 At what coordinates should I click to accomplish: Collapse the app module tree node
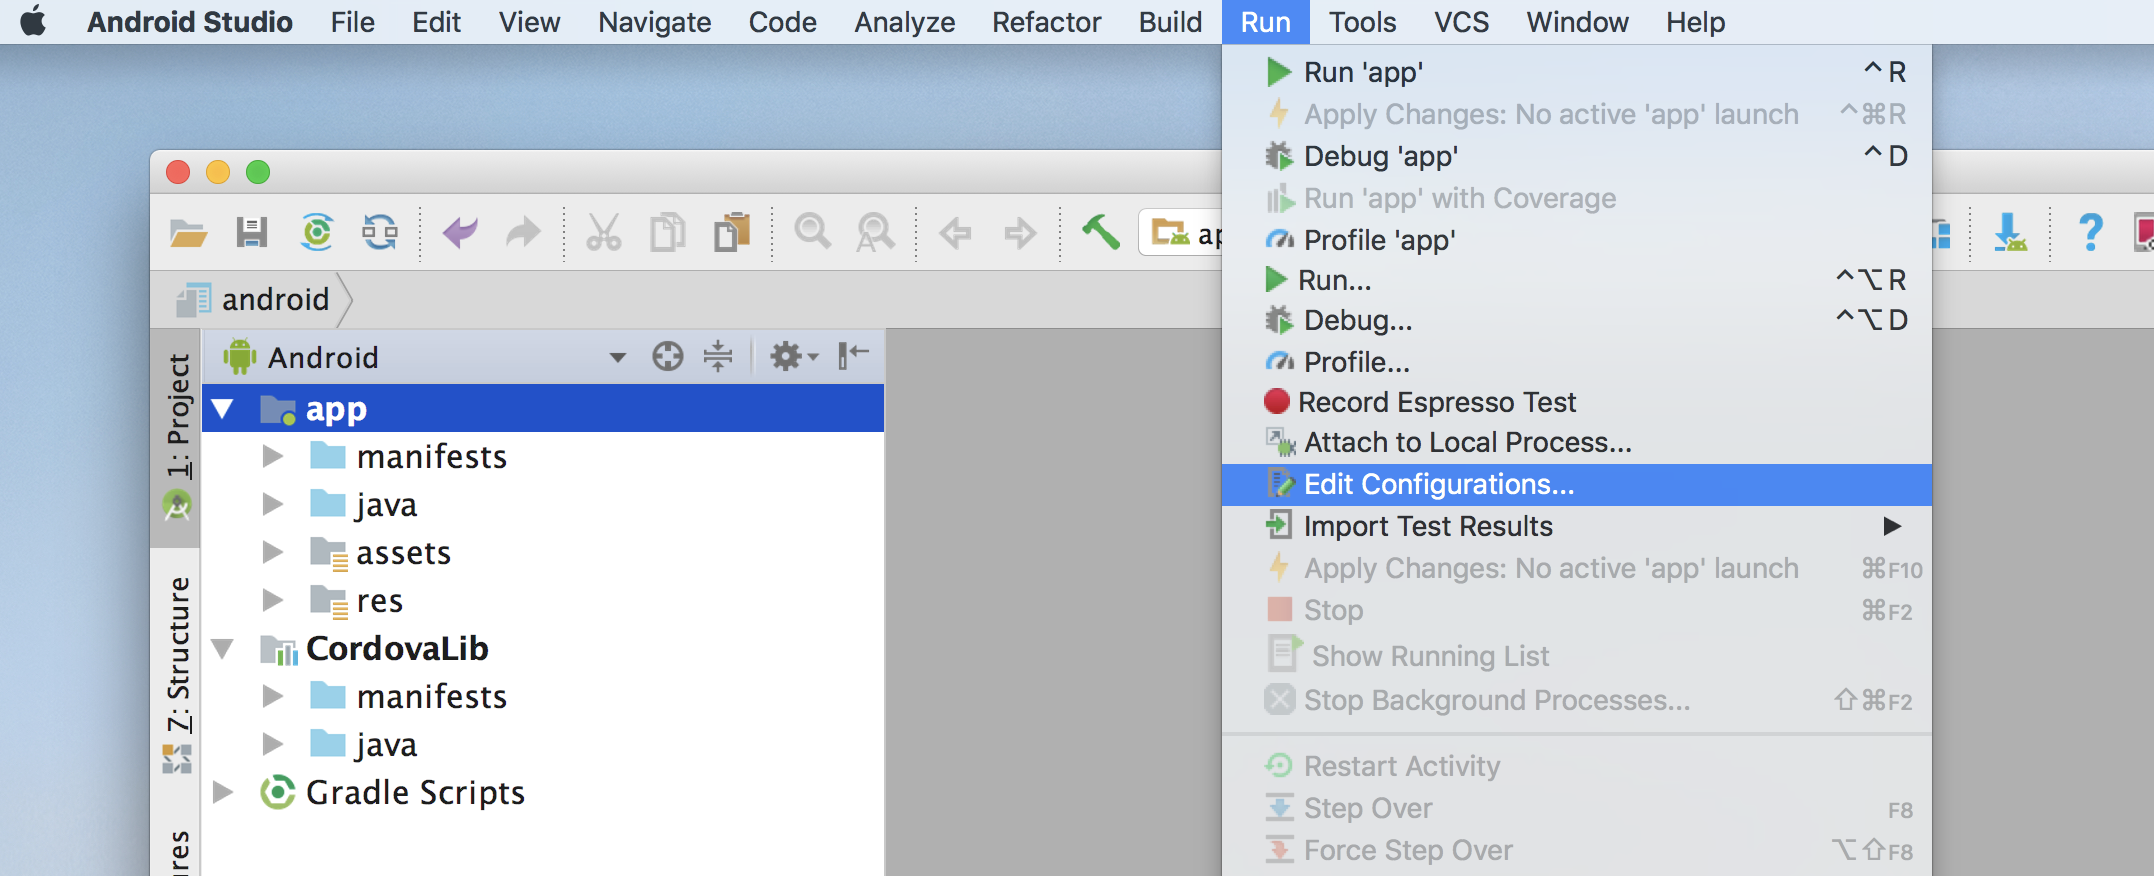(x=222, y=409)
